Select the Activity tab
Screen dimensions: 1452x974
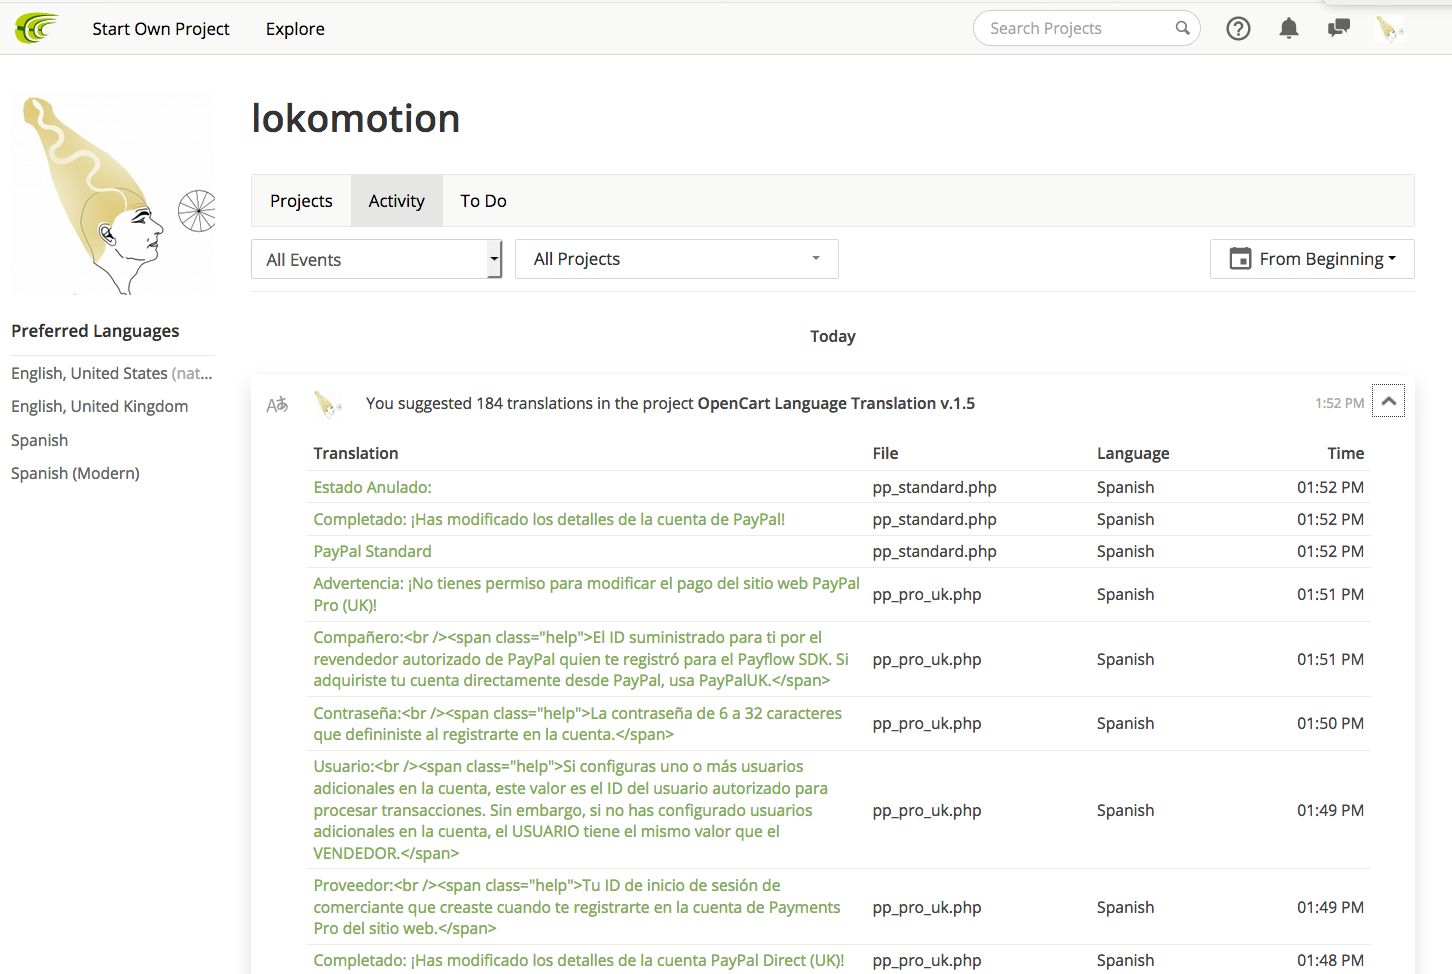397,200
